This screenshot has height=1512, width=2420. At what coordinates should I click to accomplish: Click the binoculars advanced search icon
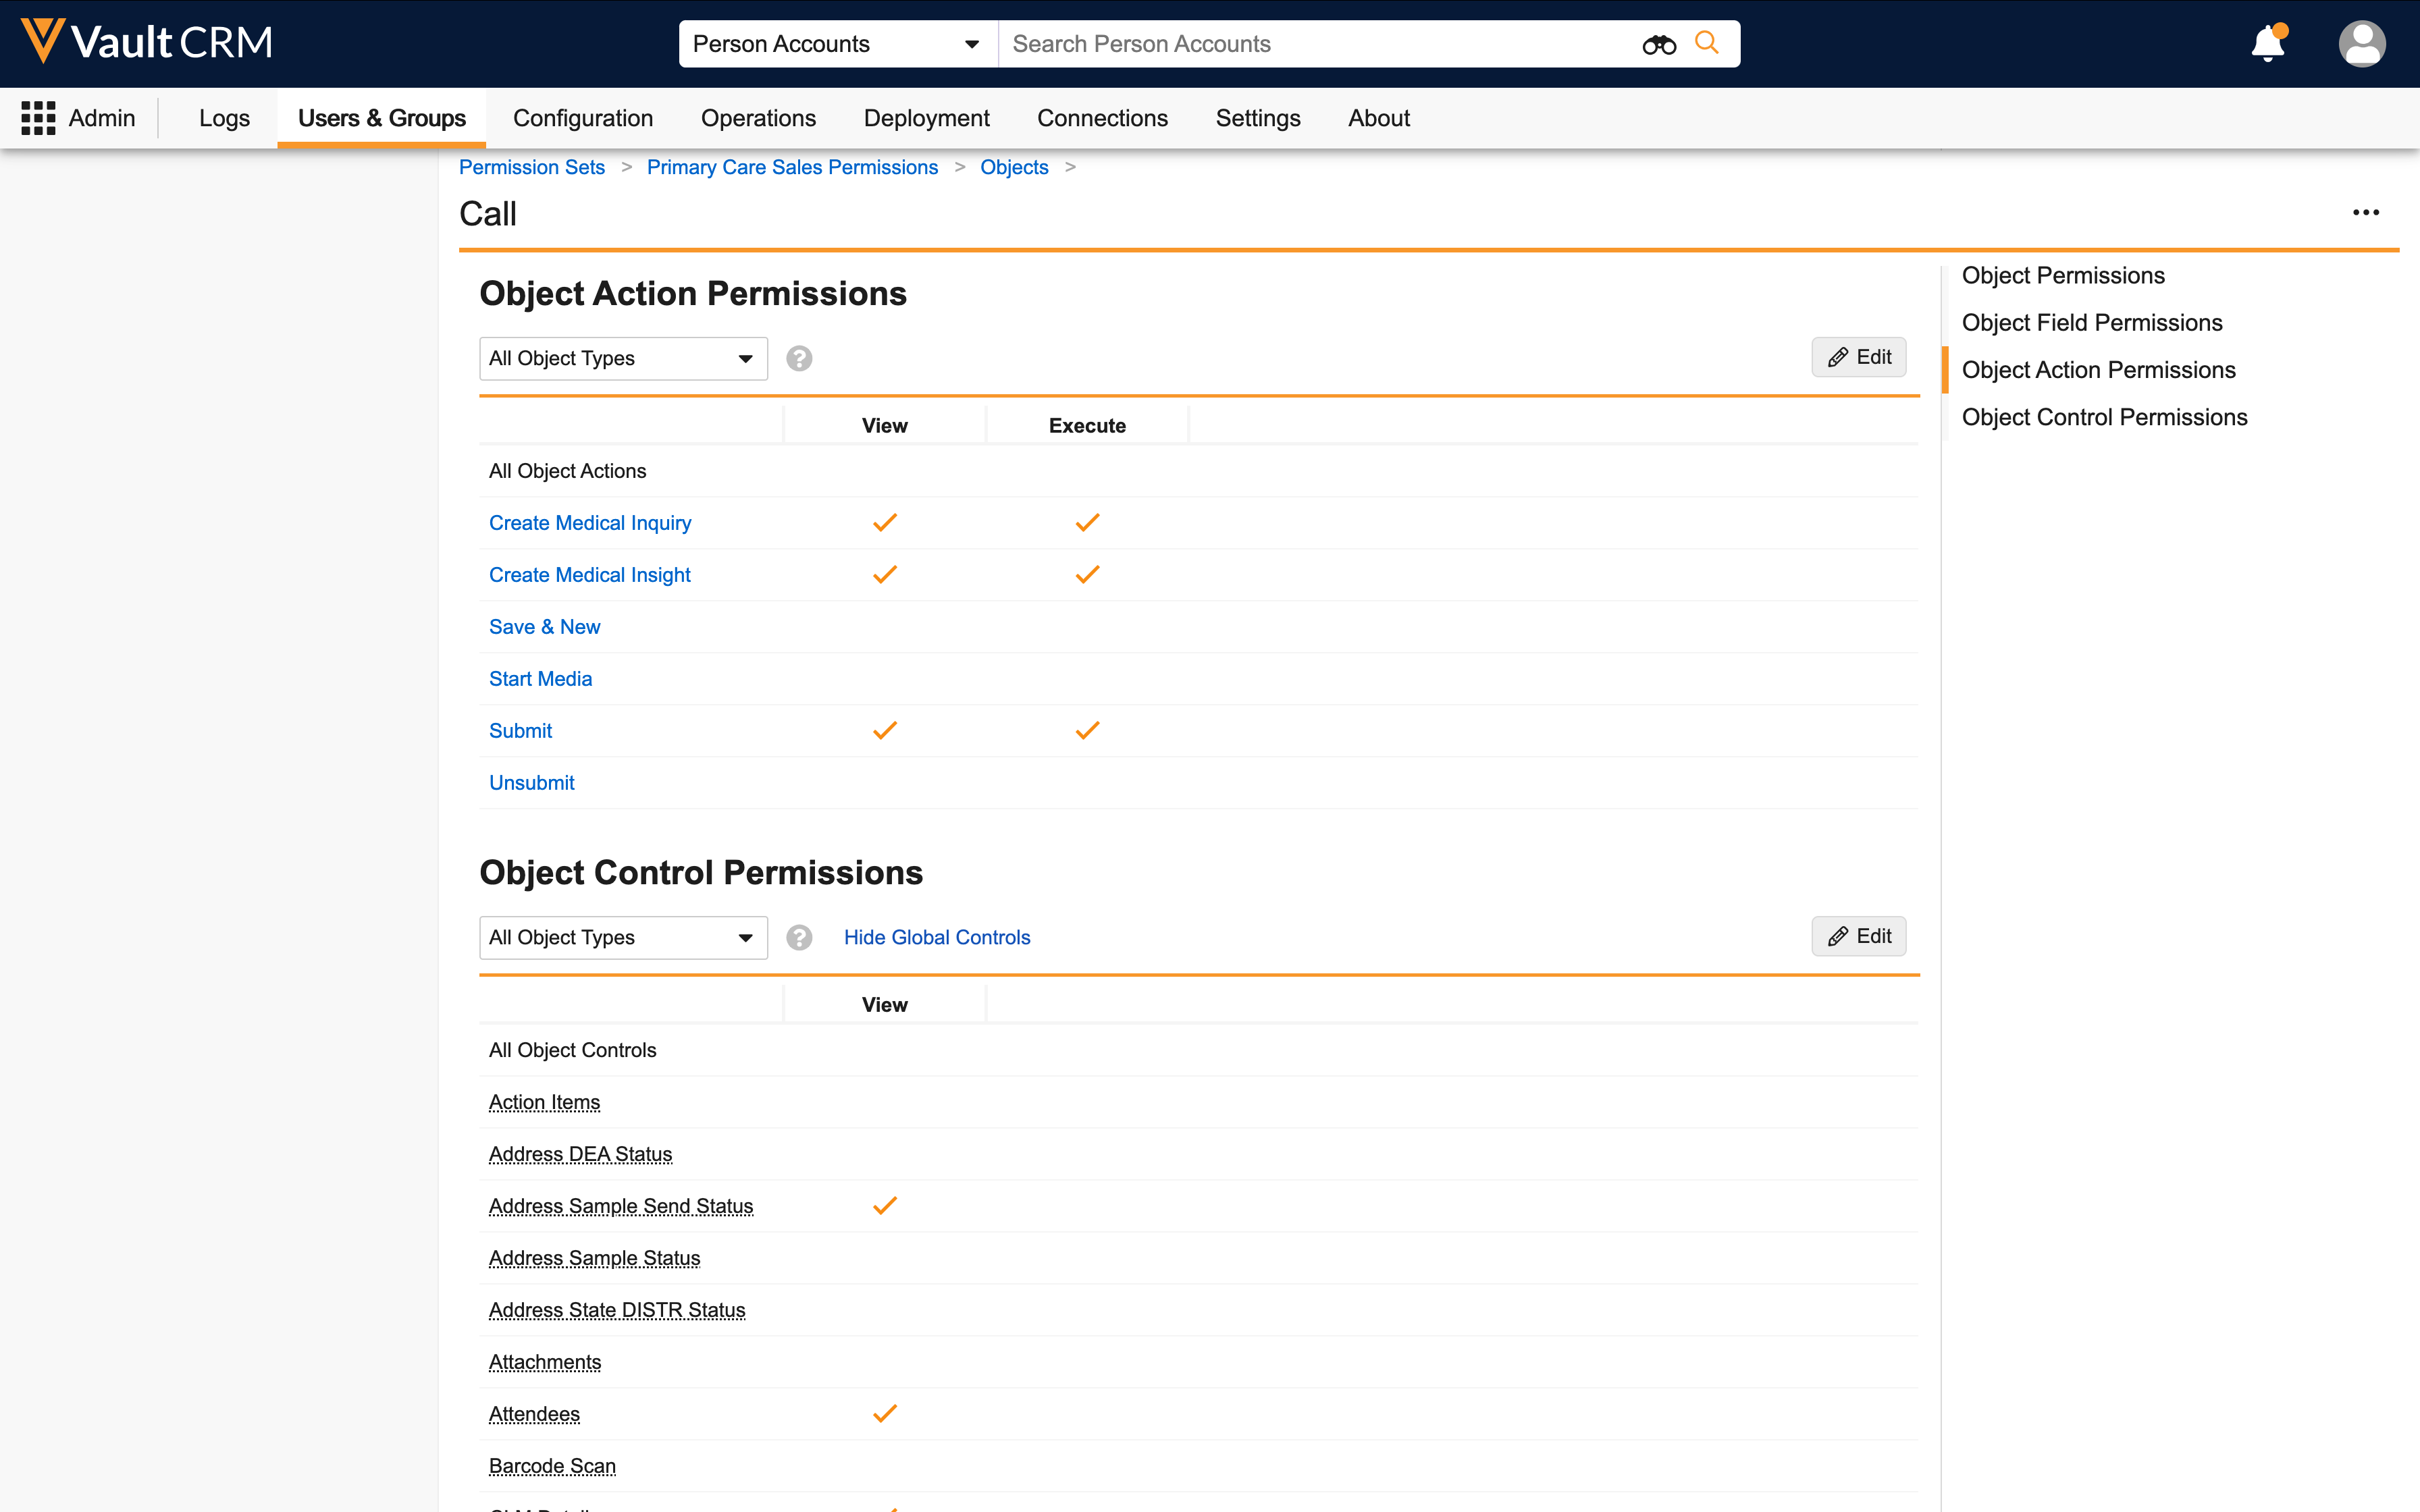tap(1658, 44)
